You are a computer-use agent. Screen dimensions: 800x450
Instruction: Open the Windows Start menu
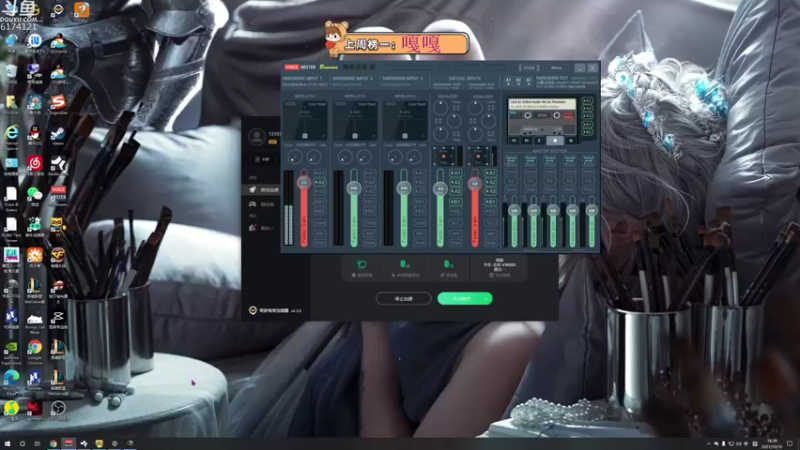tap(7, 443)
